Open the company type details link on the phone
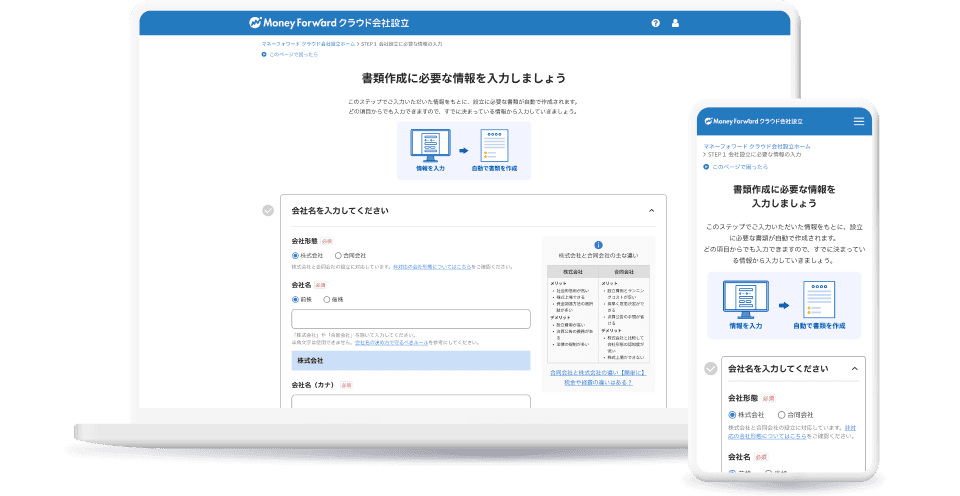 (792, 432)
